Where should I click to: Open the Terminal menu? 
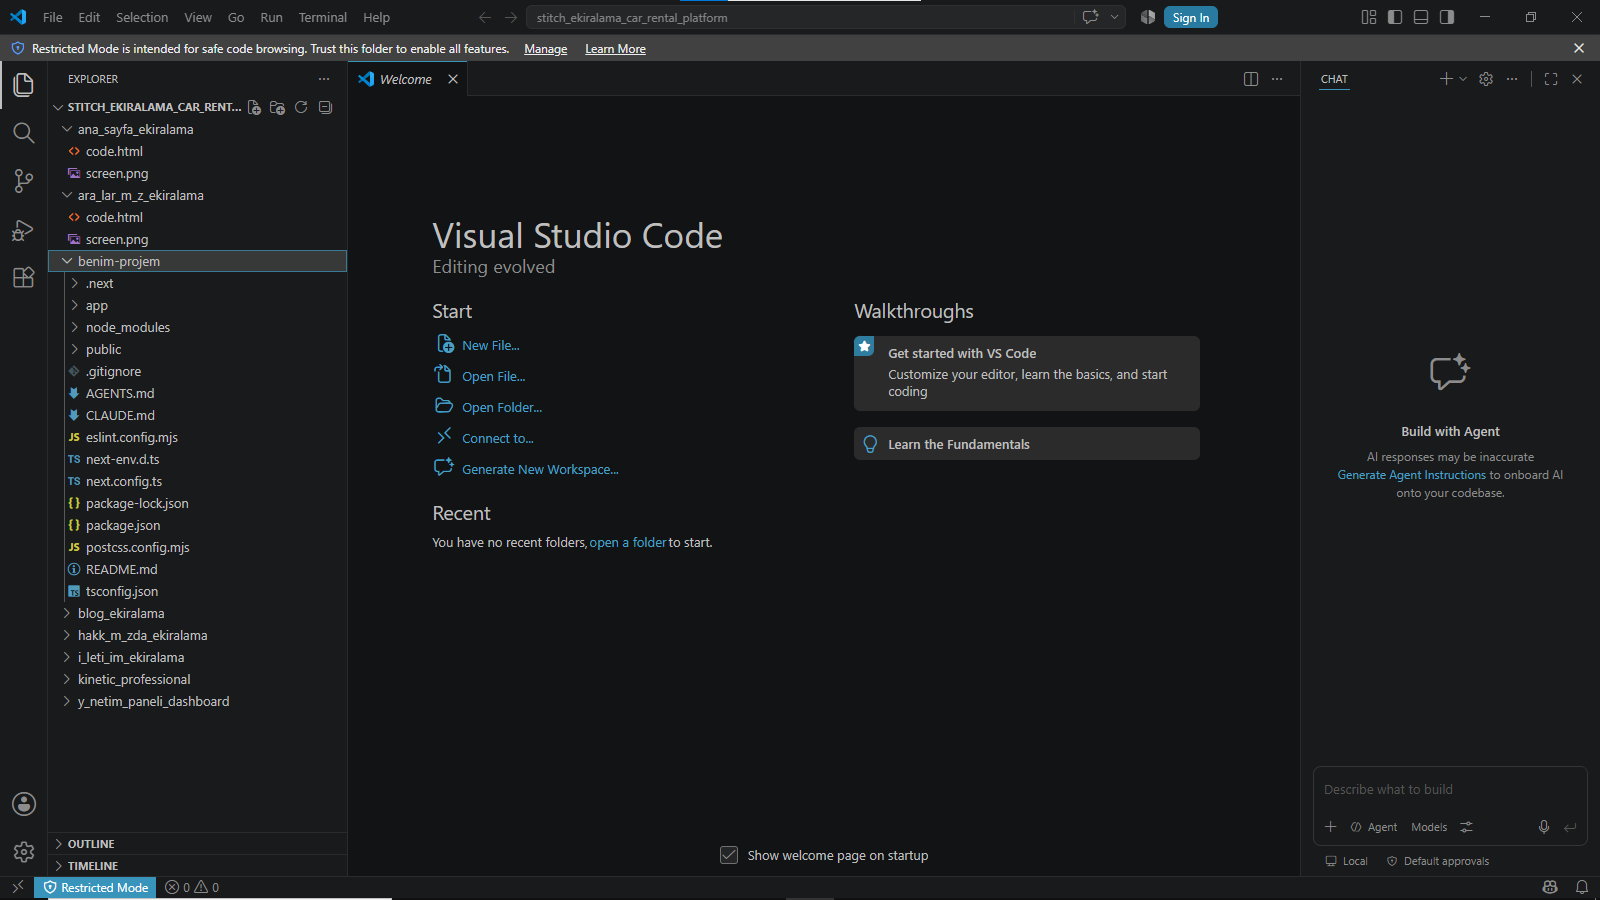pos(323,17)
